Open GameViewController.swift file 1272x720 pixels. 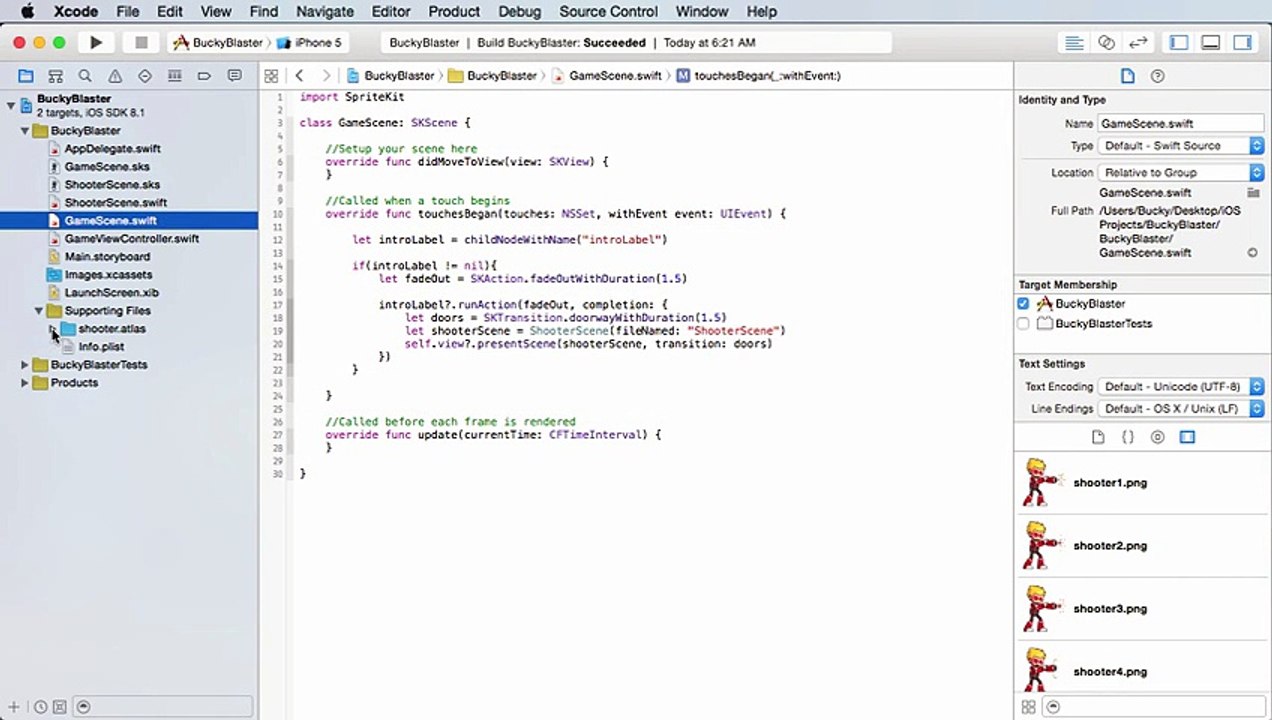132,239
